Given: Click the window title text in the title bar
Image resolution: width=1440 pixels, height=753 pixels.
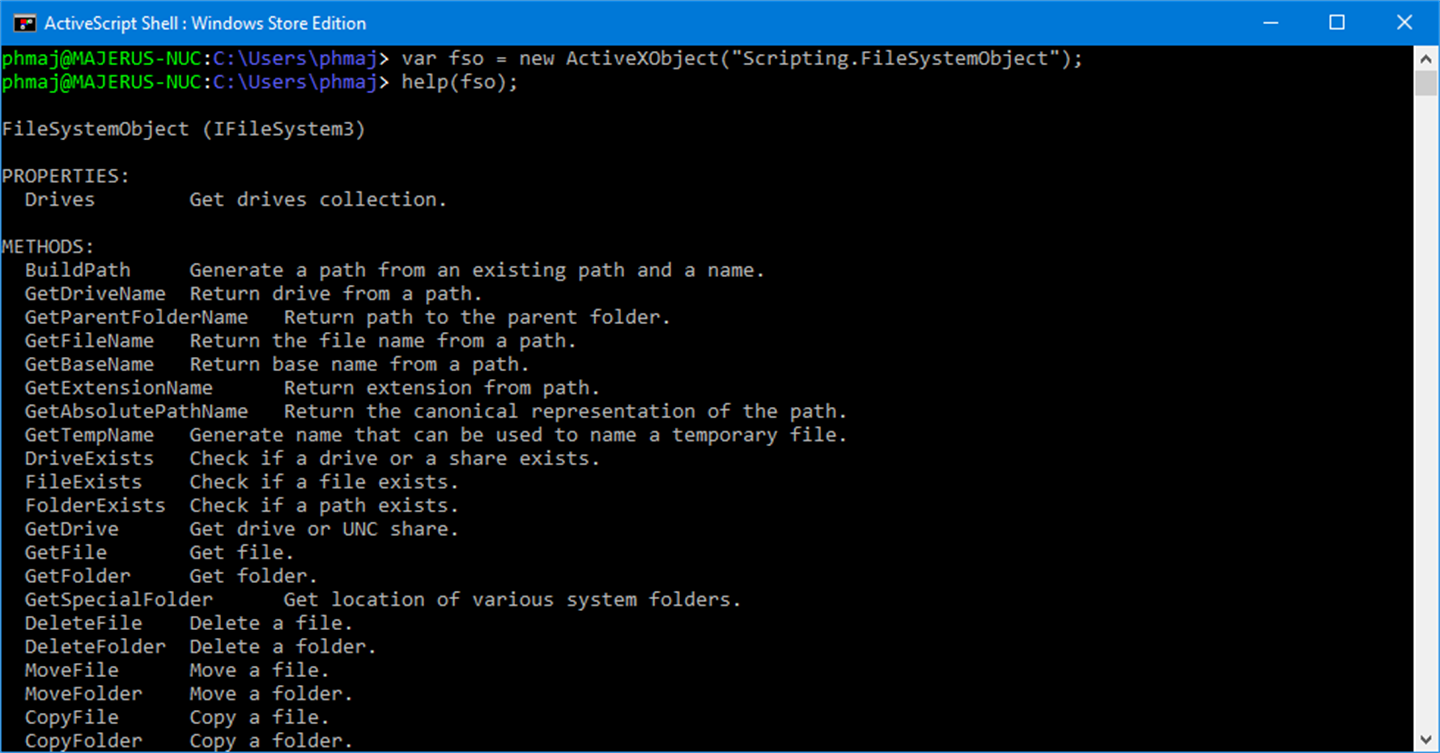Looking at the screenshot, I should tap(205, 22).
